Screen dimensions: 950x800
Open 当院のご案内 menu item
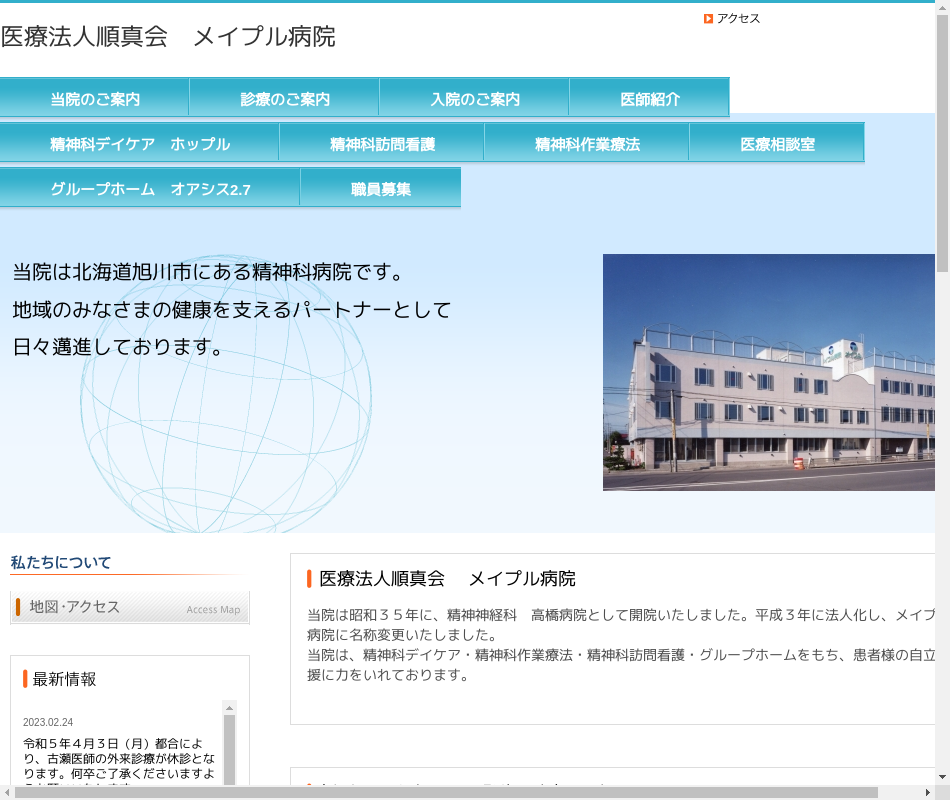95,99
